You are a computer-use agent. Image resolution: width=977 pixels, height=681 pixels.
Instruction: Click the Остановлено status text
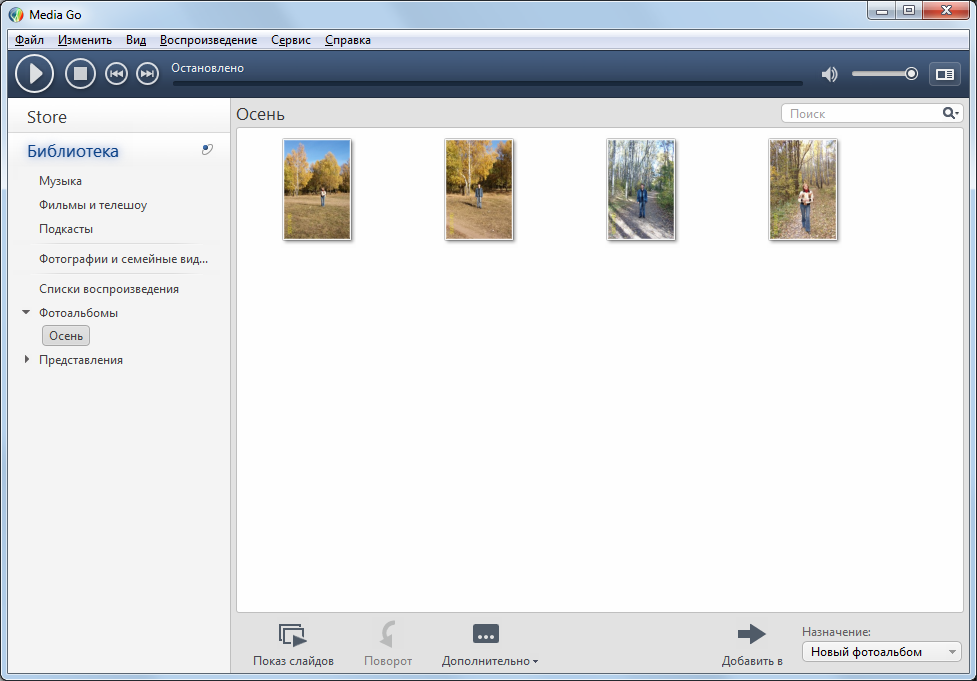click(207, 68)
